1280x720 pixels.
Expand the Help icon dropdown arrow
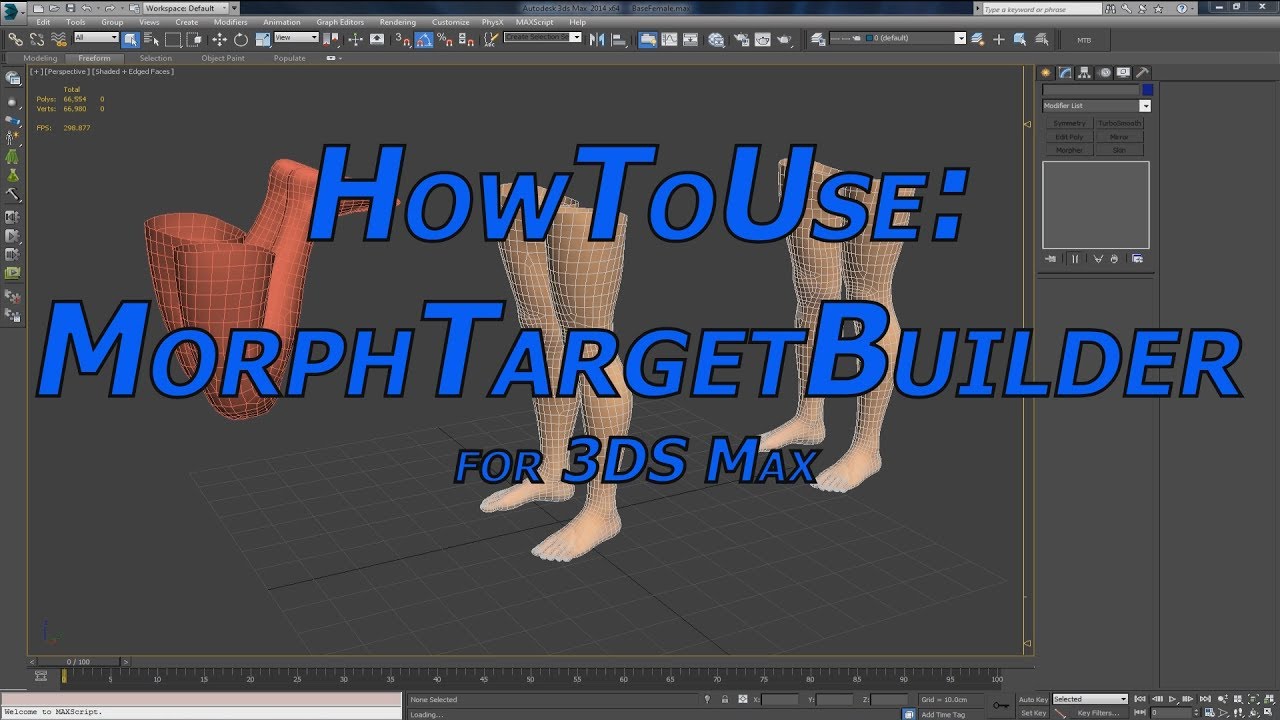pos(1192,9)
